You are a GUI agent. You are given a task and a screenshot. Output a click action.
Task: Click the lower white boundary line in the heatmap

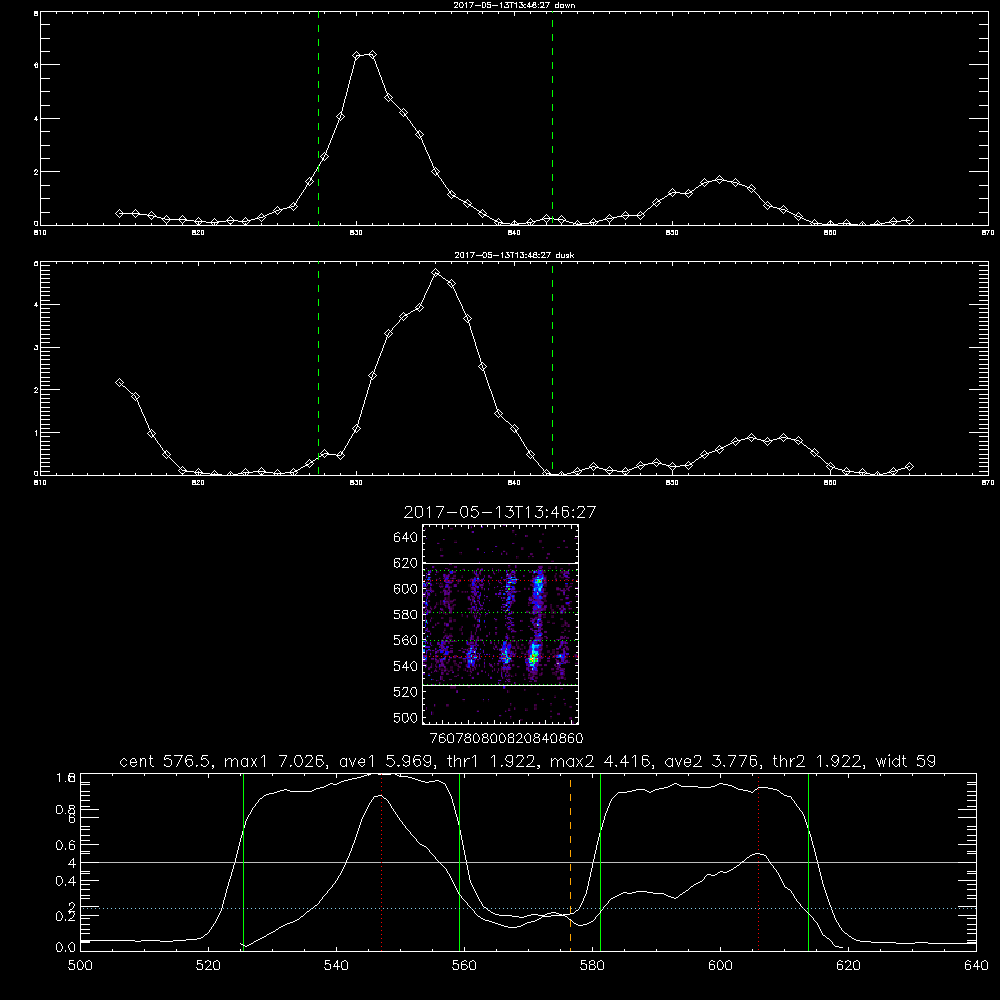[501, 685]
